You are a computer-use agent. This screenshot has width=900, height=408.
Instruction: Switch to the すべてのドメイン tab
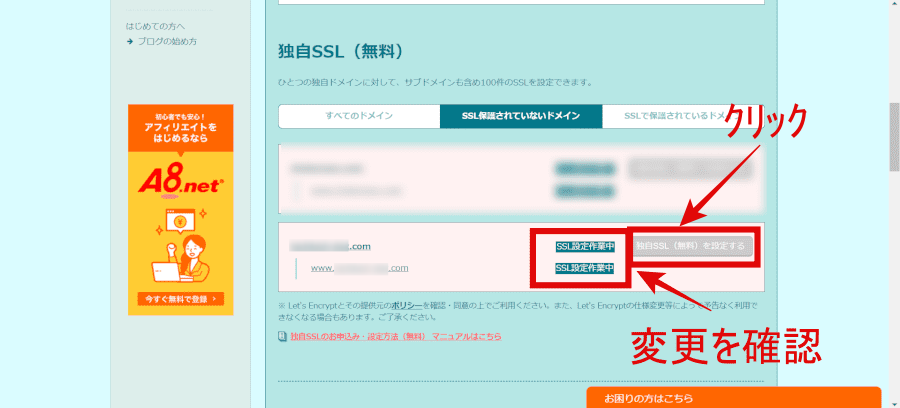(x=358, y=116)
